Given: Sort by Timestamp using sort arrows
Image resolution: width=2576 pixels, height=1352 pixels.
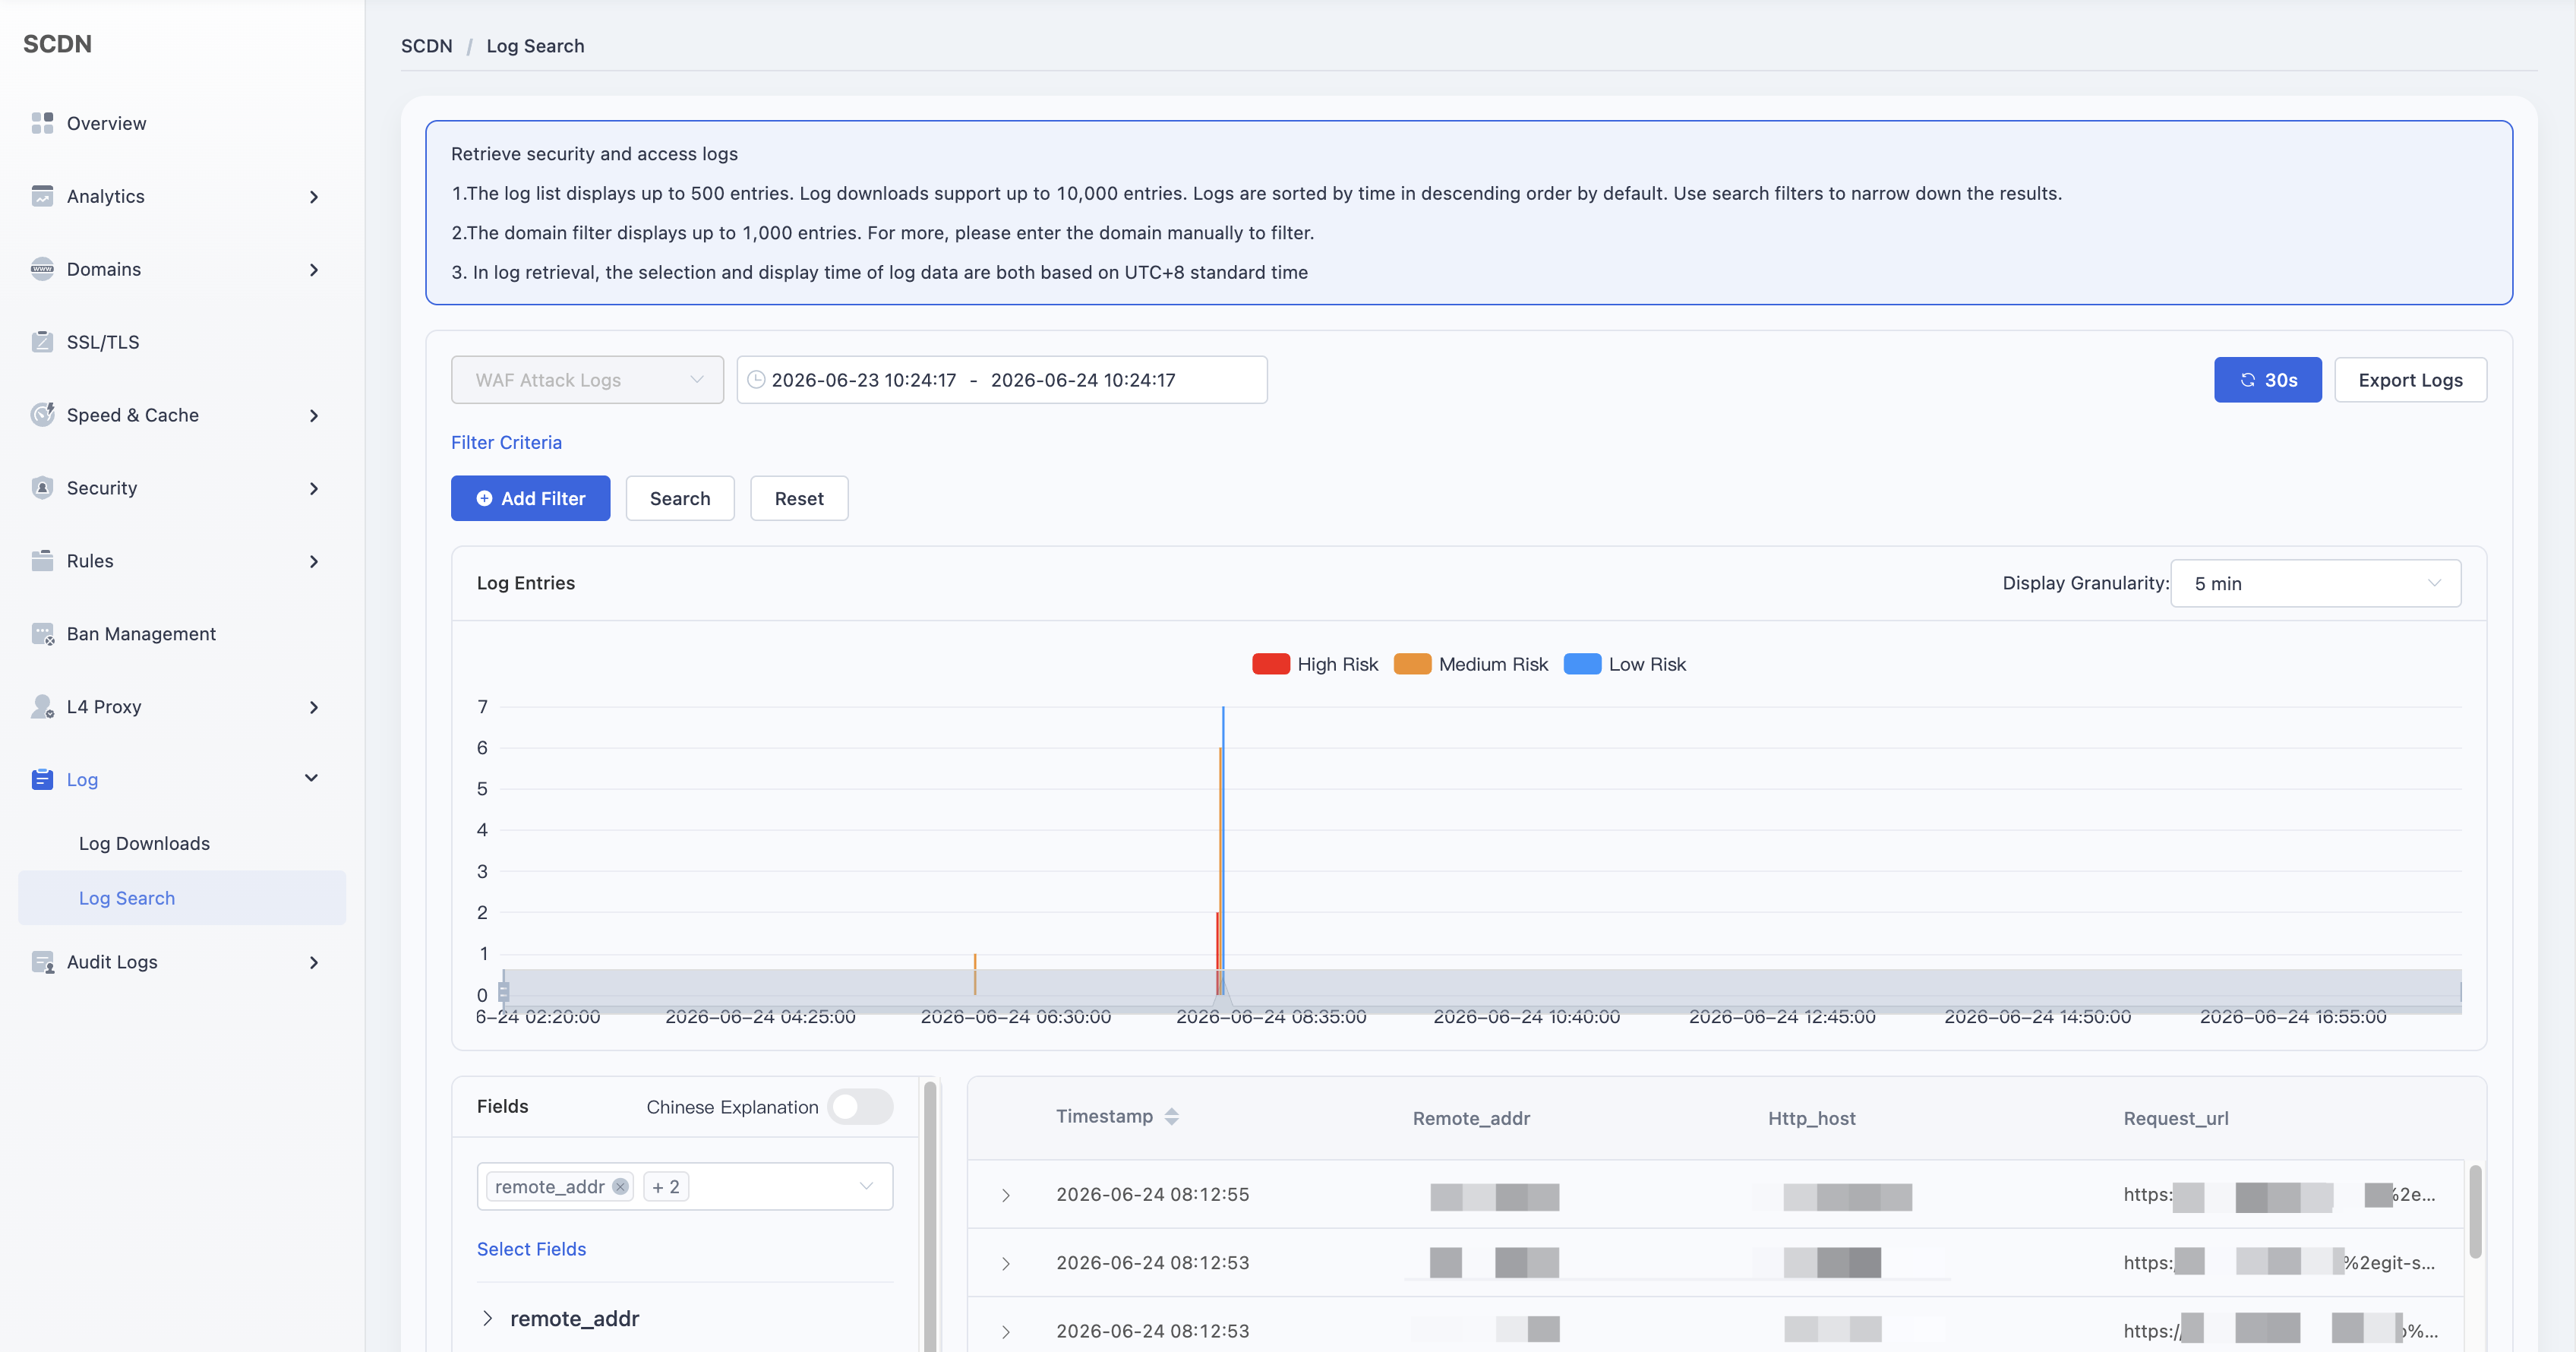Looking at the screenshot, I should click(1172, 1117).
